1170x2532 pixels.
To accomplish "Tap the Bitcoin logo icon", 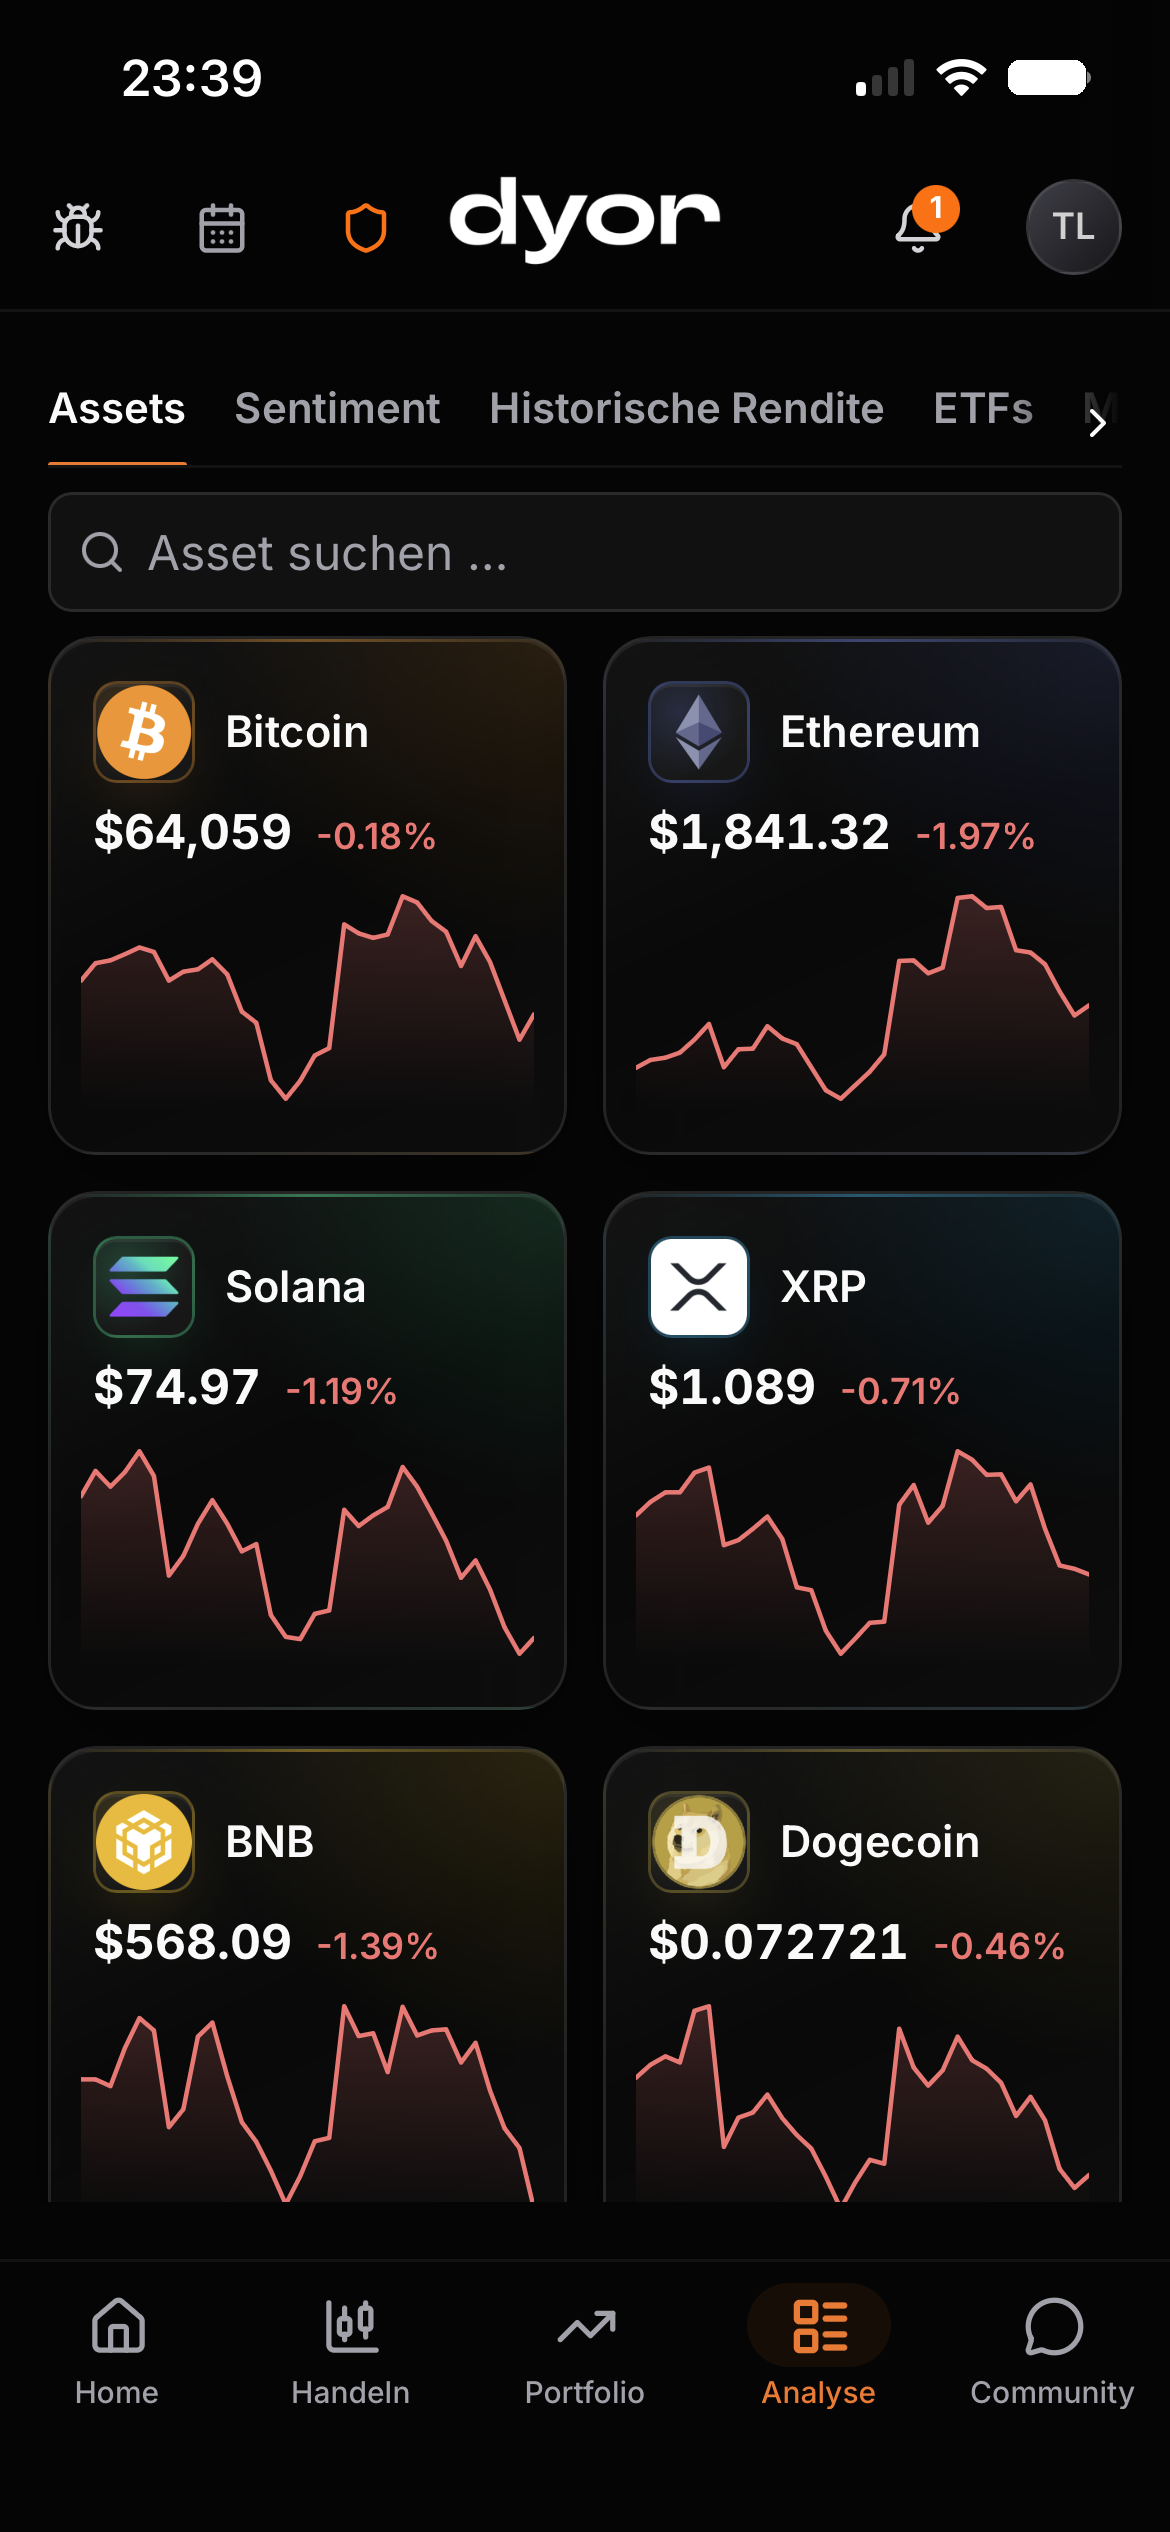I will [x=144, y=732].
